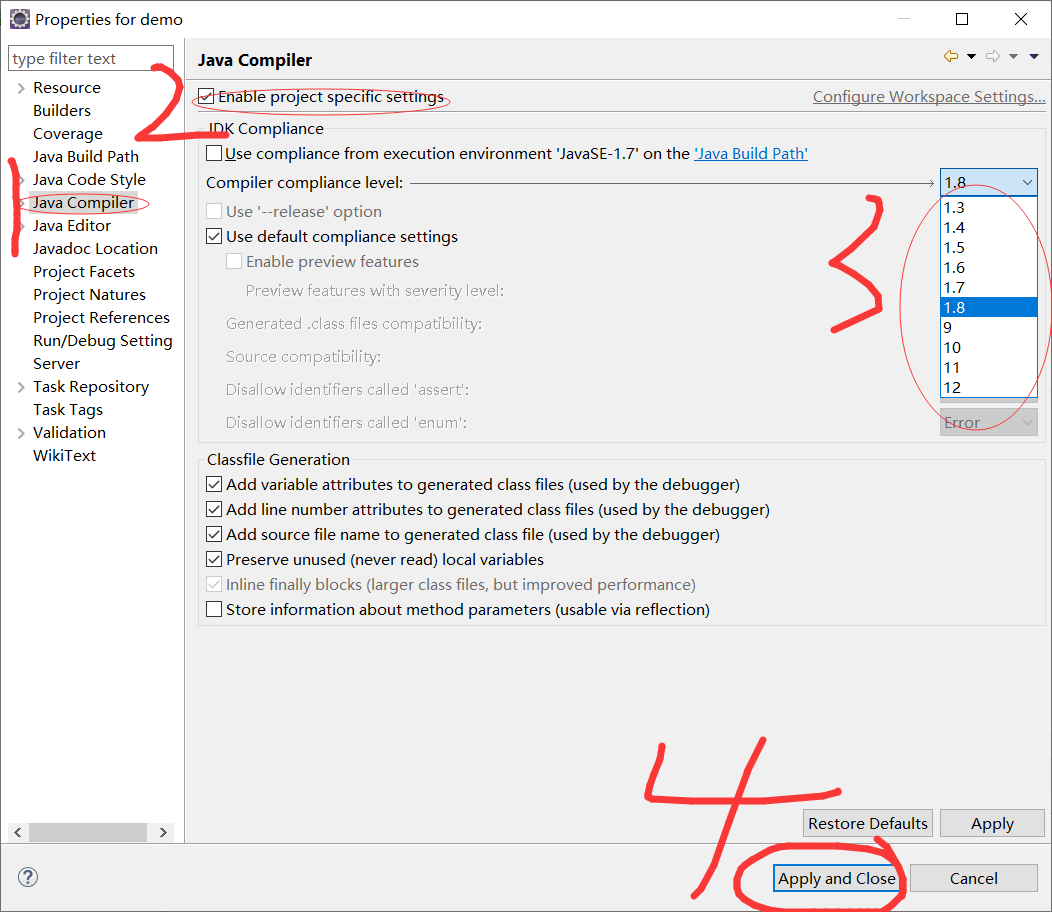The width and height of the screenshot is (1052, 912).
Task: Click Configure Workspace Settings link
Action: tap(929, 97)
